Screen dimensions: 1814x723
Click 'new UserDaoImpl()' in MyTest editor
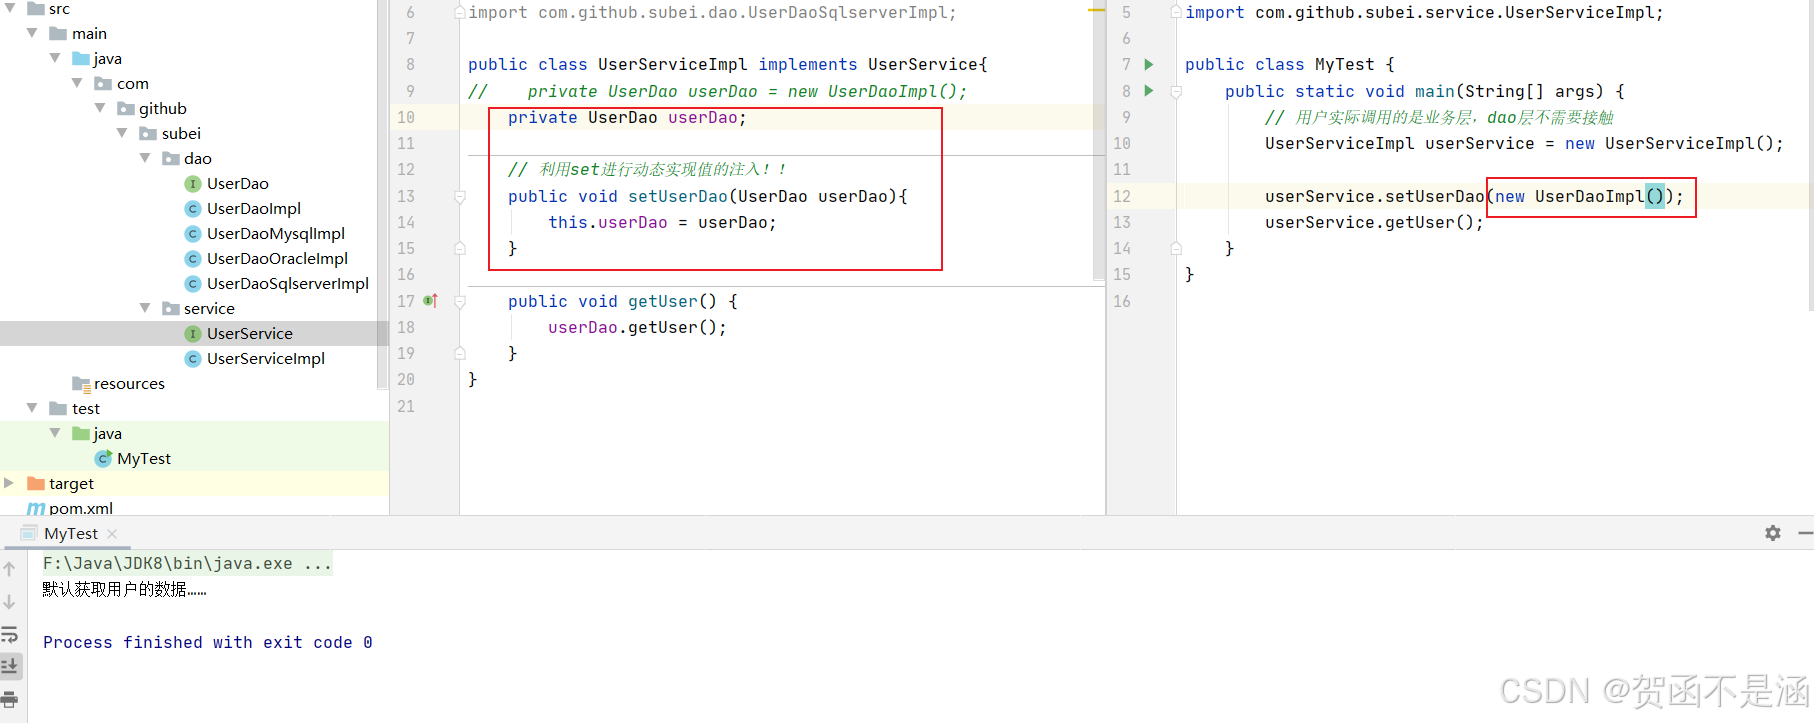point(1579,196)
